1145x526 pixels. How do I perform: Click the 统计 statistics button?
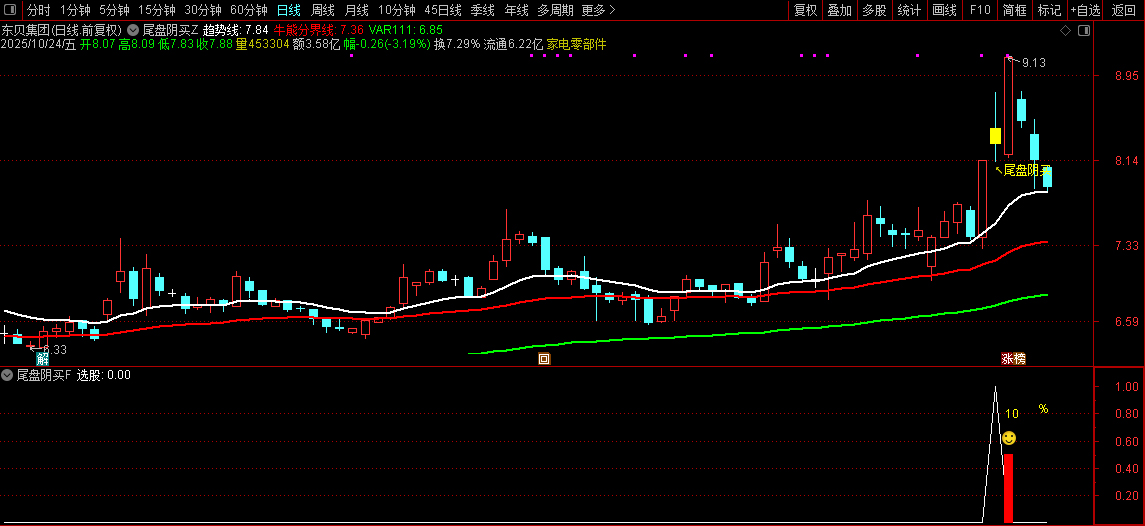tap(909, 10)
